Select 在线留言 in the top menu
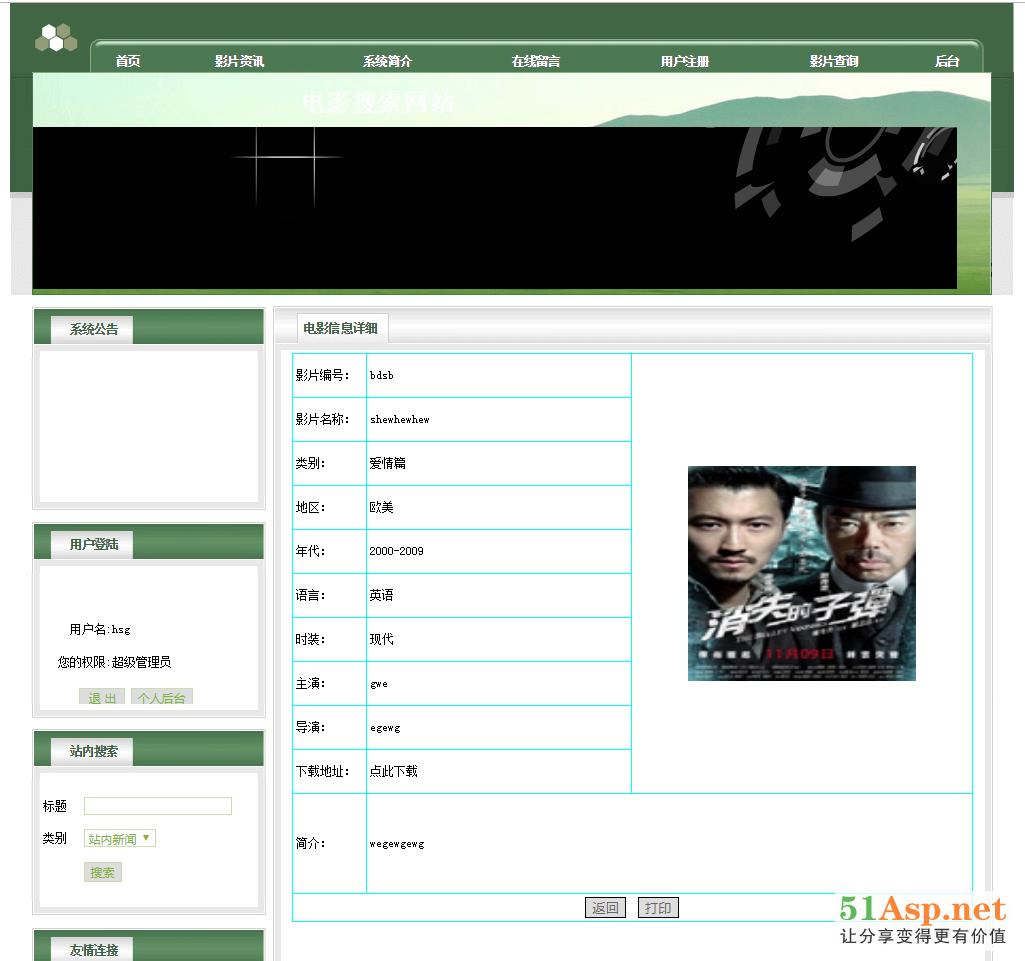The image size is (1025, 961). pos(535,61)
